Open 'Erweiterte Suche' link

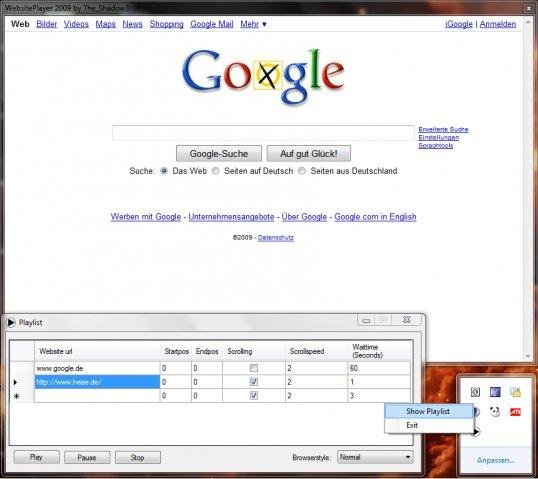[443, 129]
